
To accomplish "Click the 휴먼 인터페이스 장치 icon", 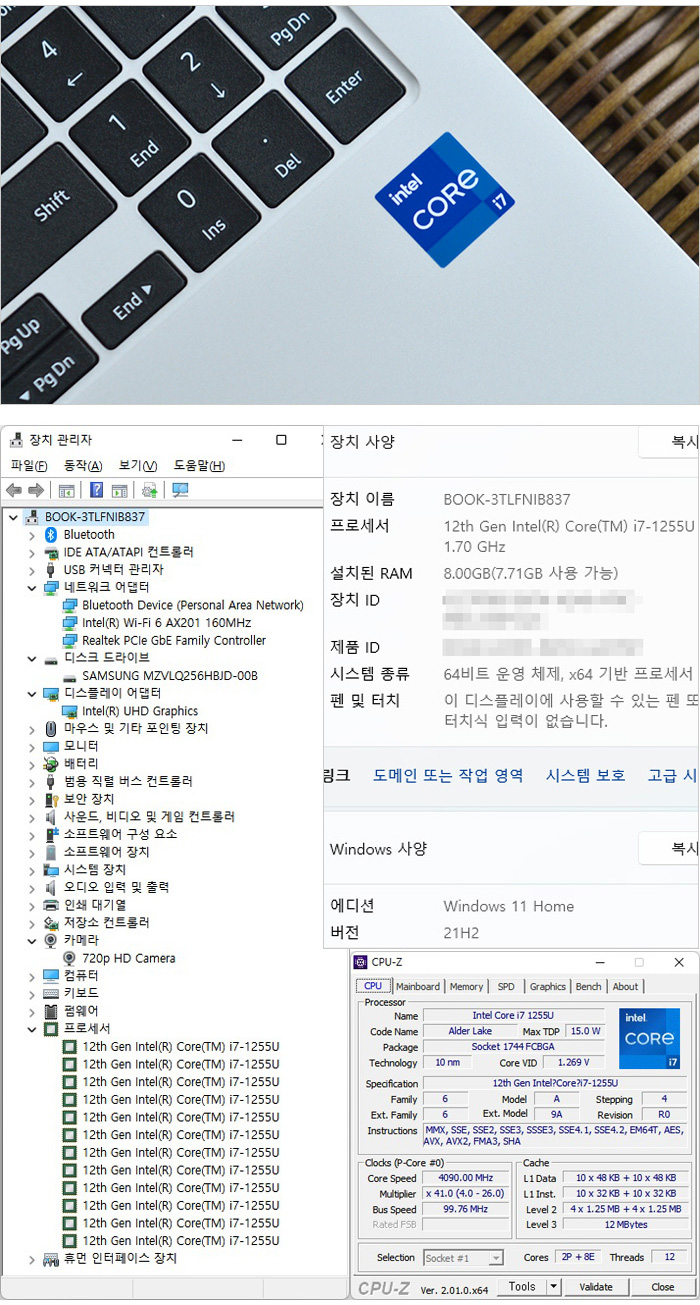I will pos(51,1258).
